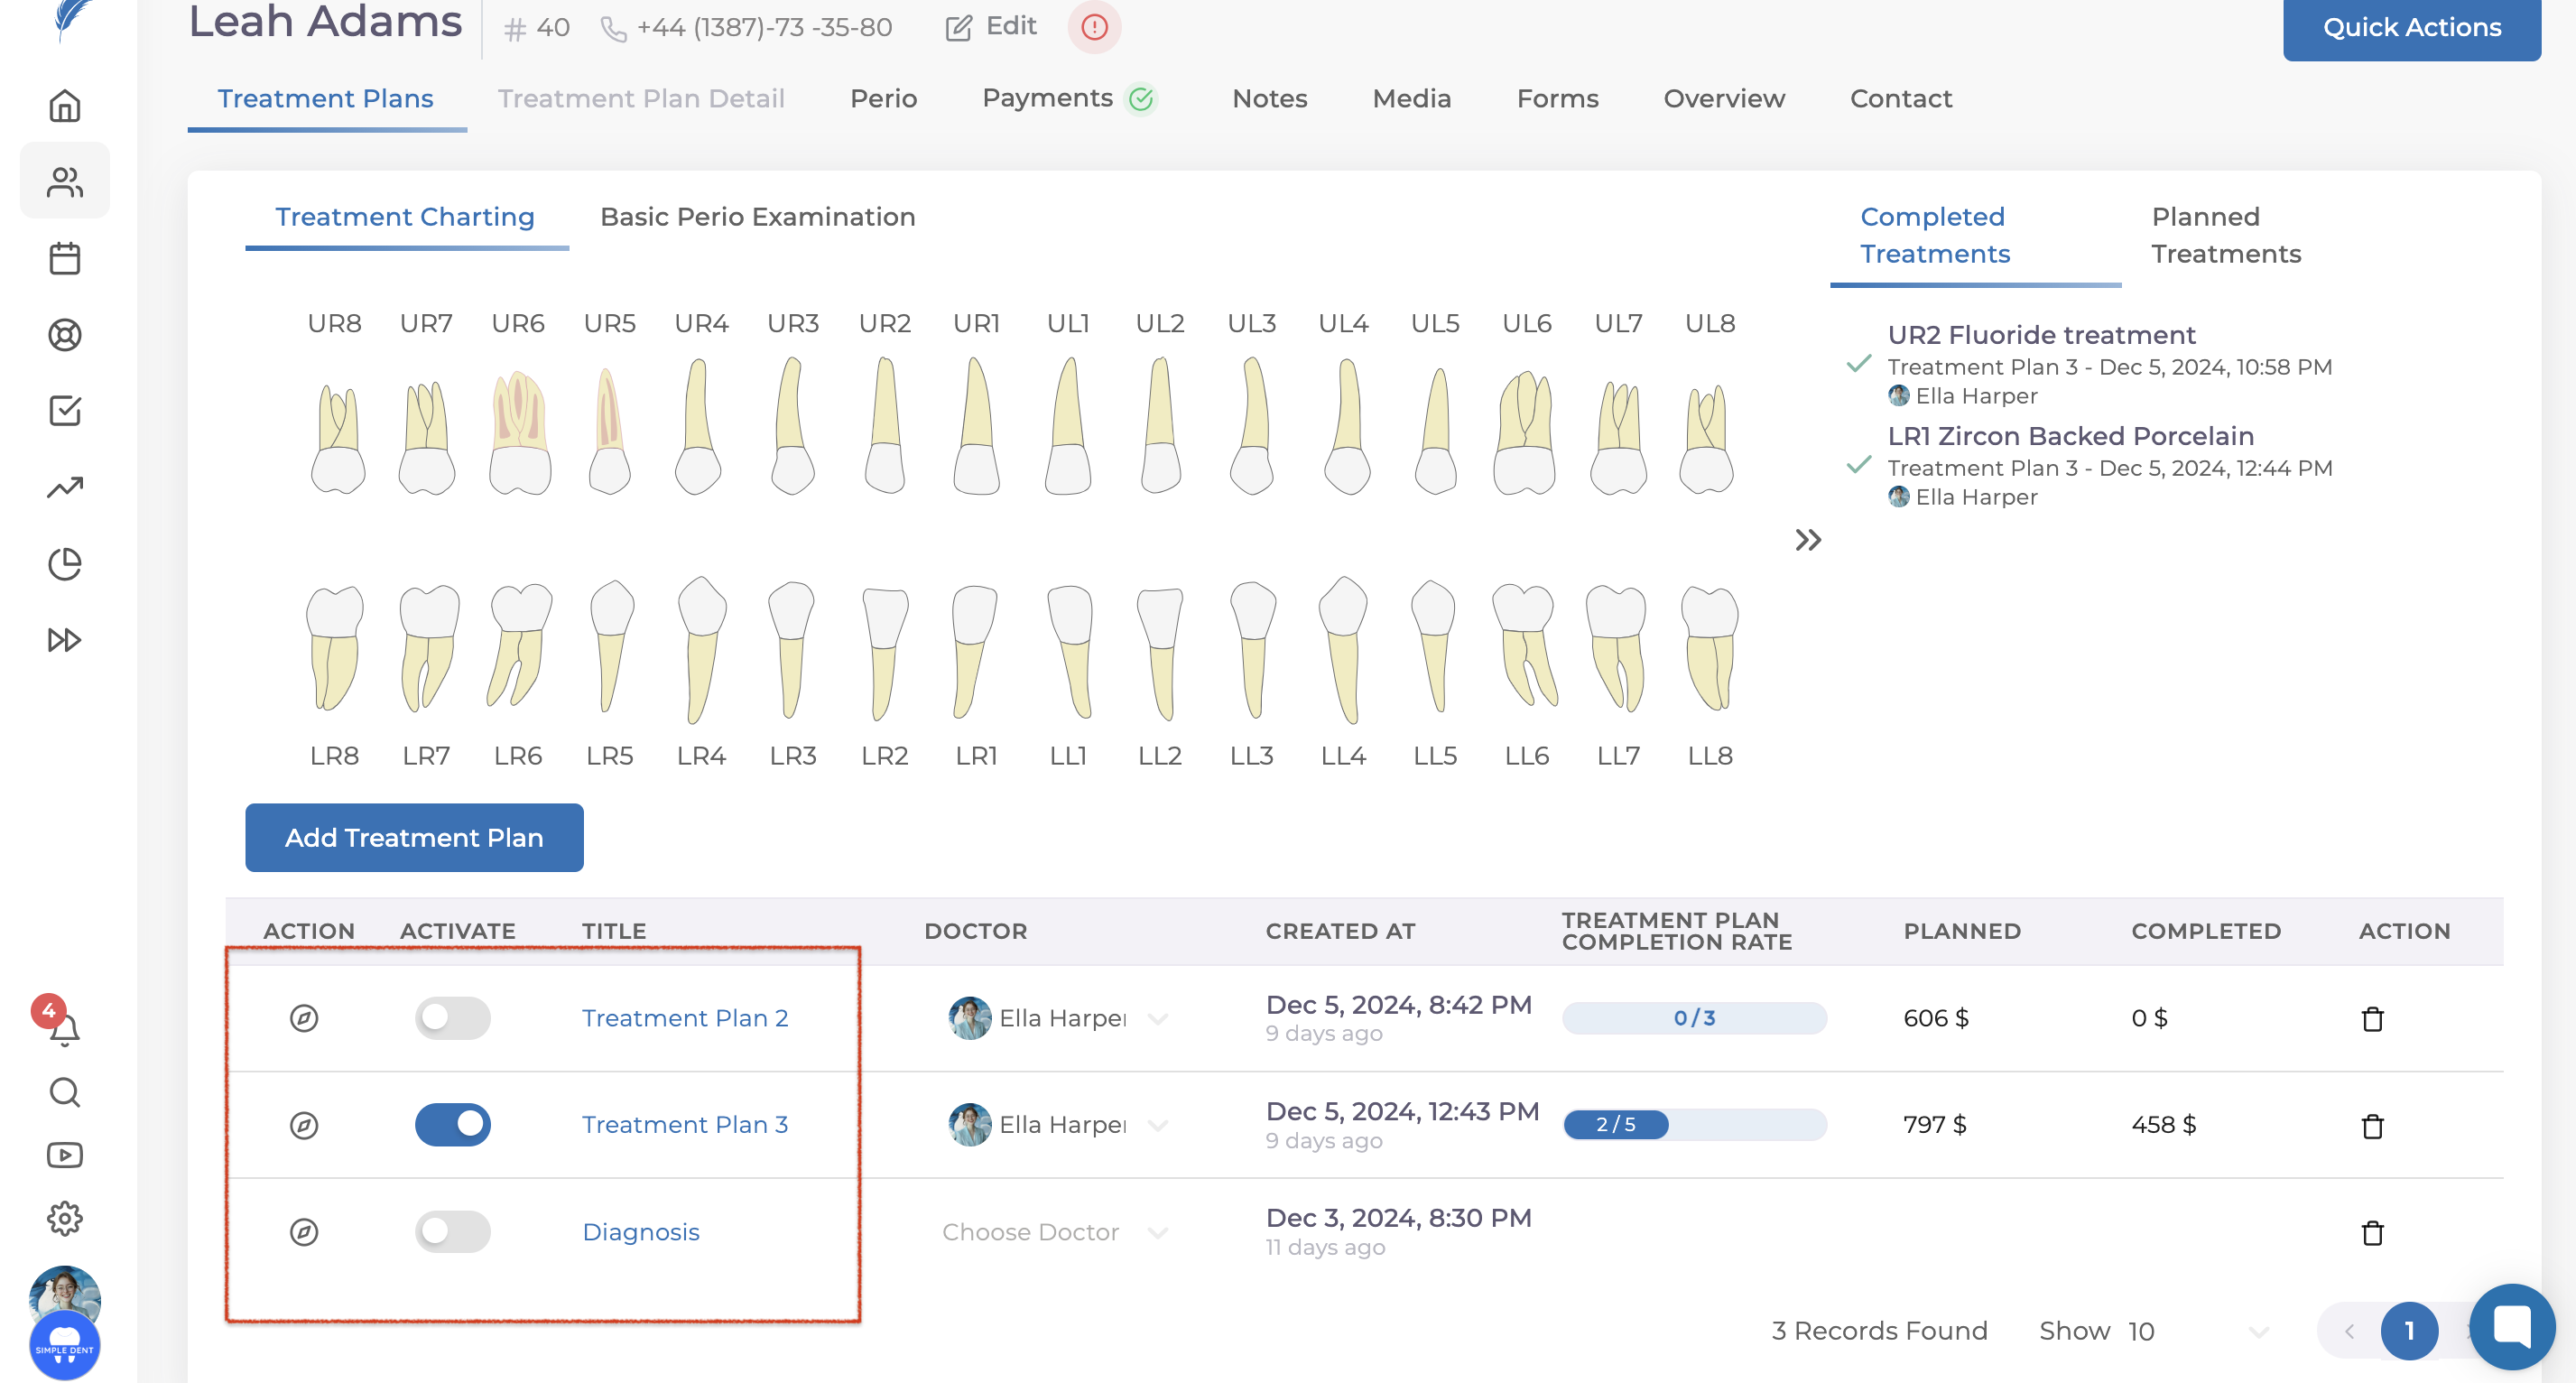Viewport: 2576px width, 1383px height.
Task: Delete Treatment Plan 2 with trash icon
Action: (x=2372, y=1019)
